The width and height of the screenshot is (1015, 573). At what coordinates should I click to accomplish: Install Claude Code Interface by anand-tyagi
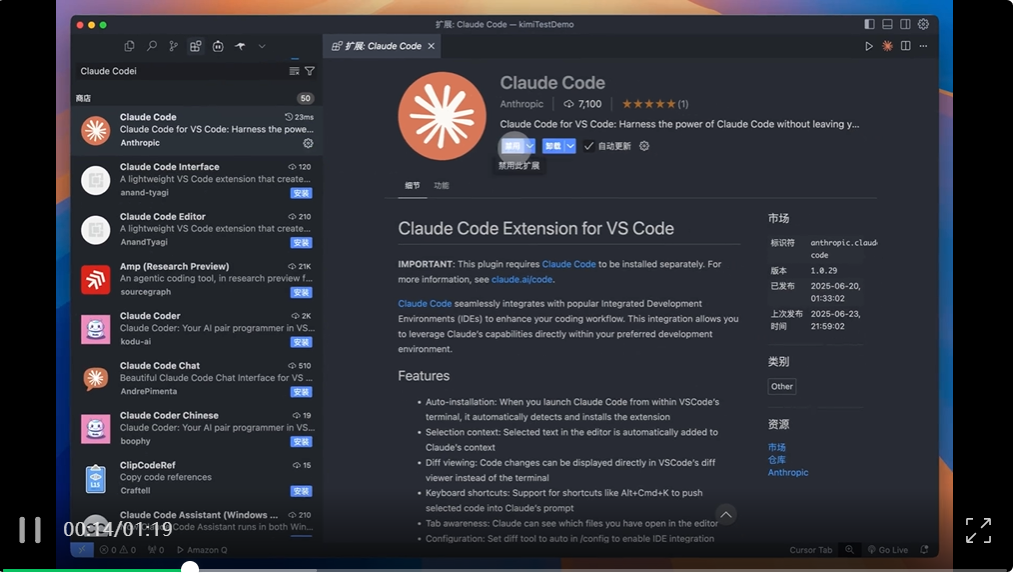point(302,193)
